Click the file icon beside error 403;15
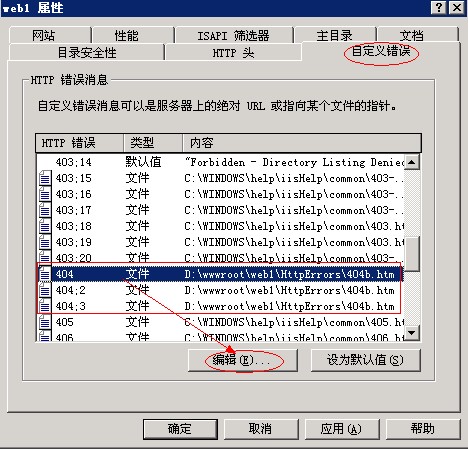Viewport: 468px width, 449px height. click(x=45, y=178)
